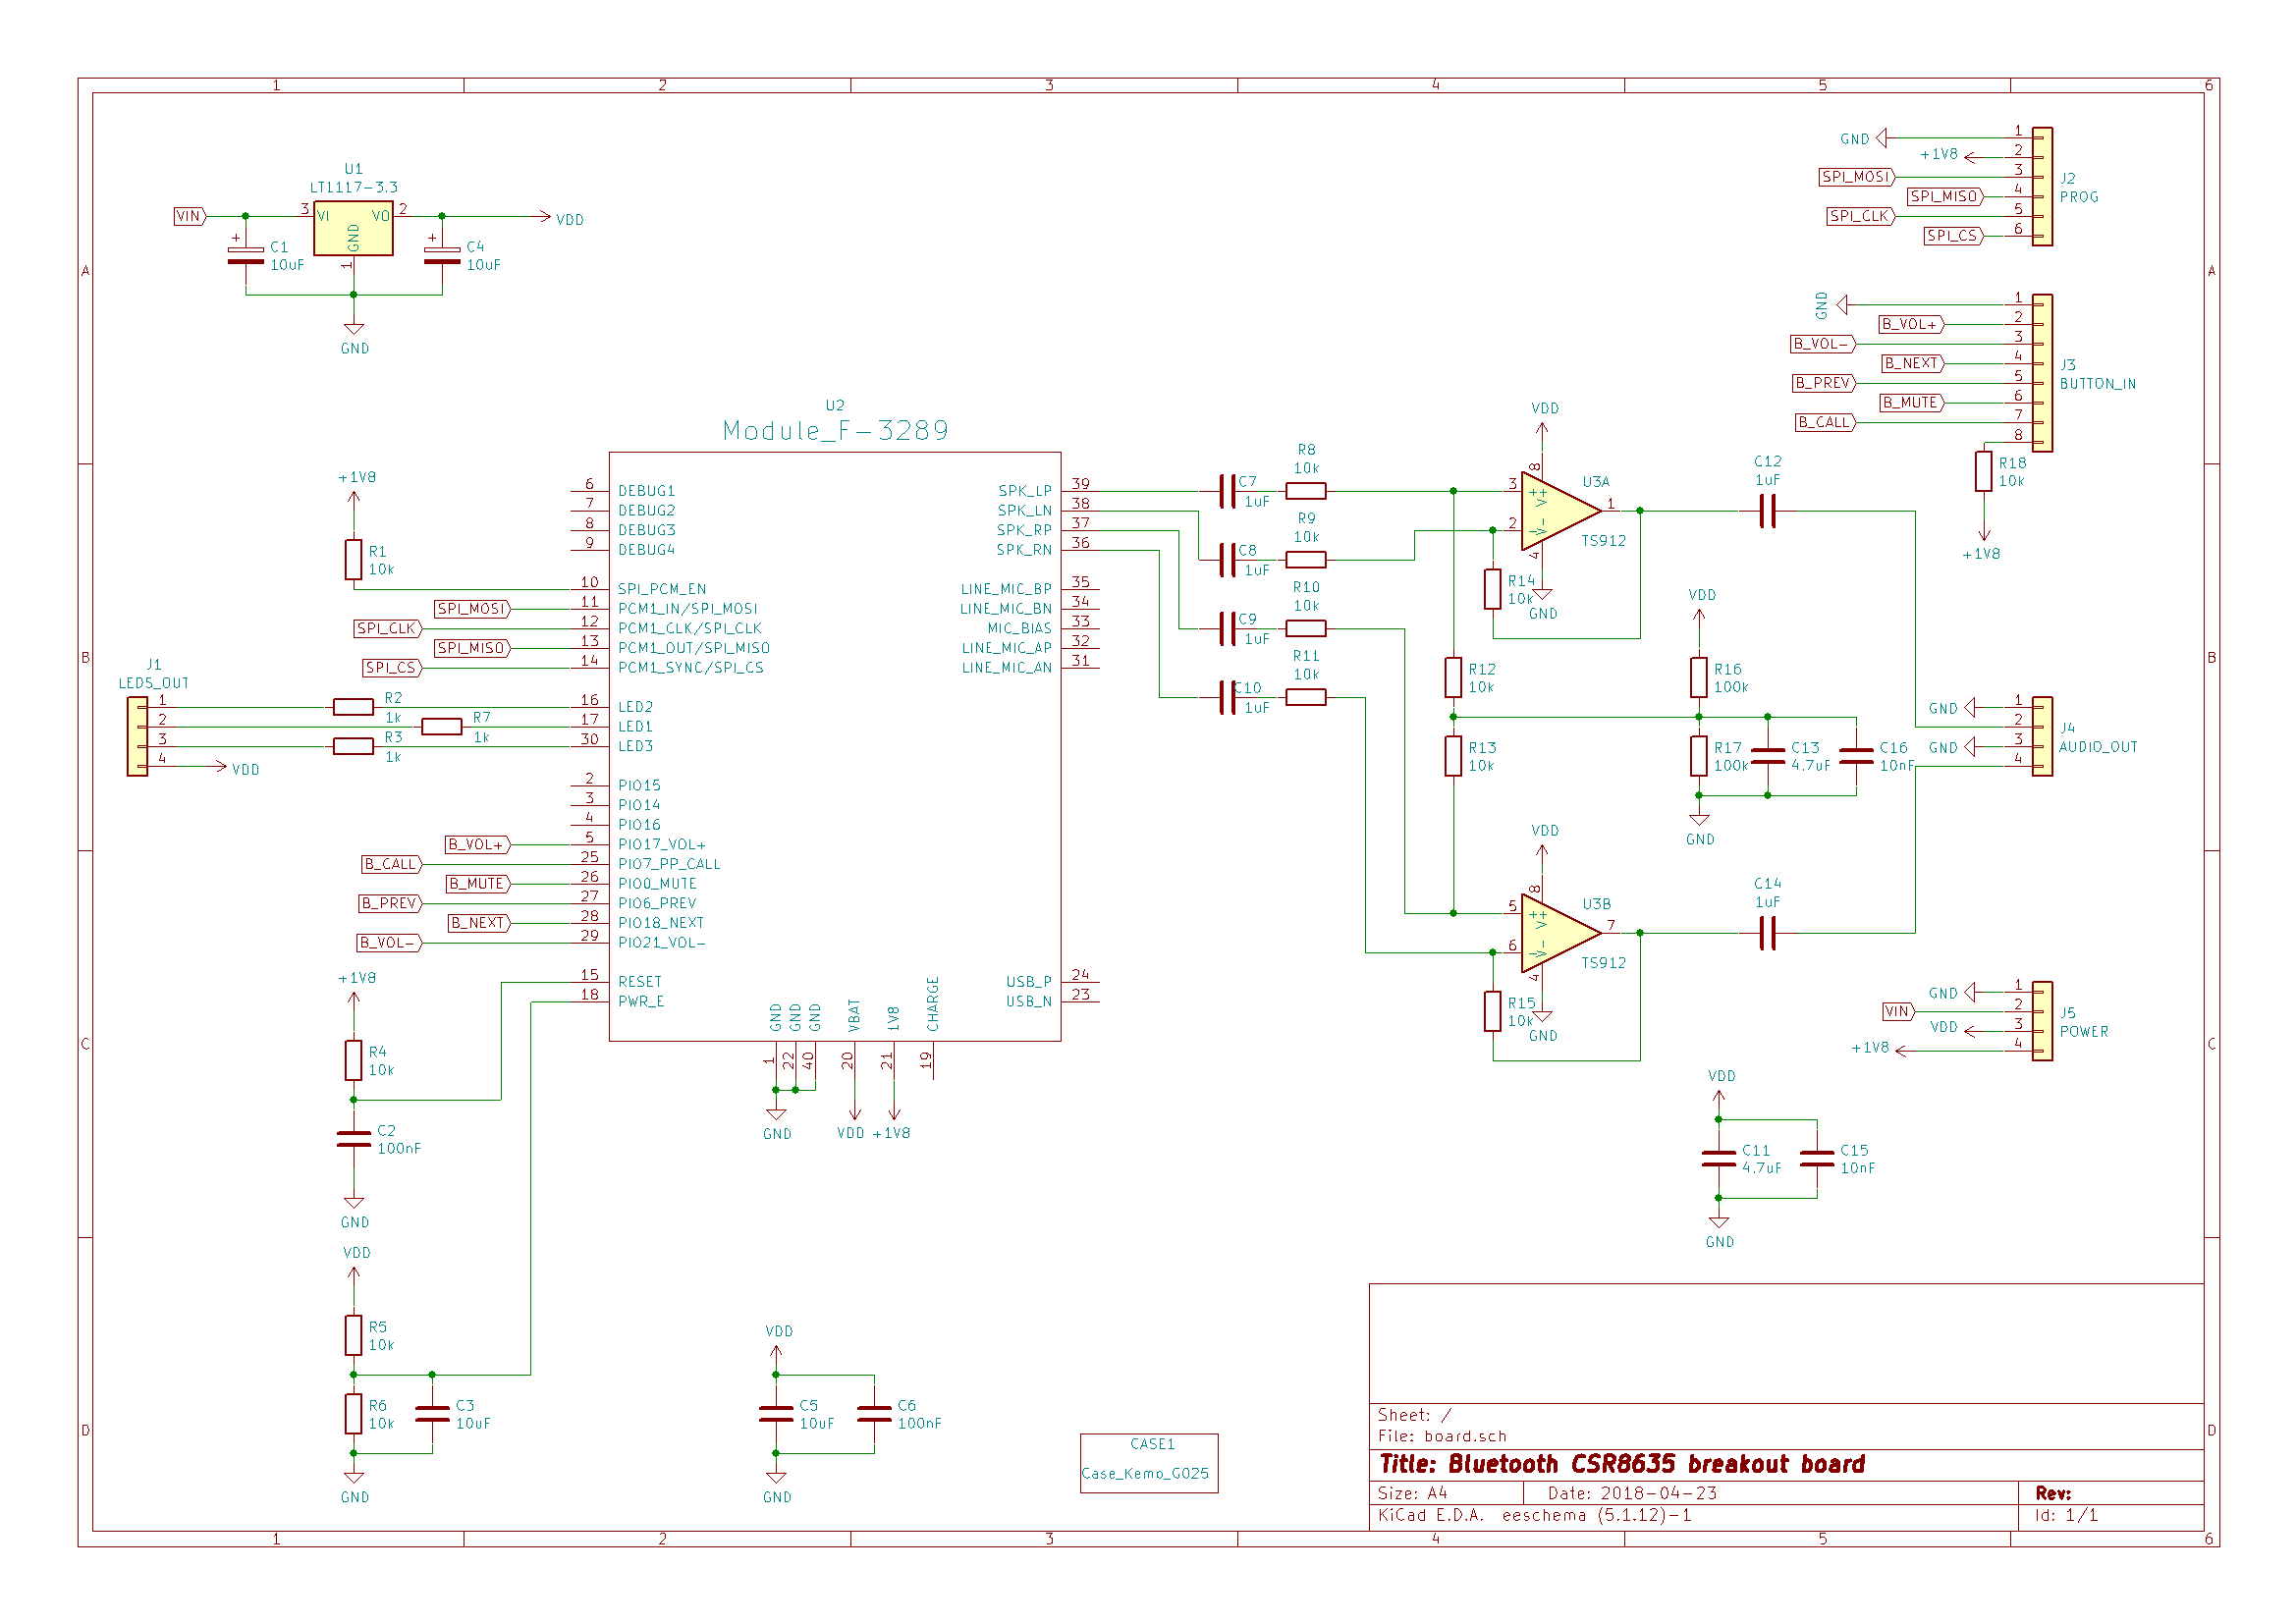Screen dimensions: 2296x1623
Task: Click the LINE_MIC_BP pin label
Action: [x=1006, y=590]
